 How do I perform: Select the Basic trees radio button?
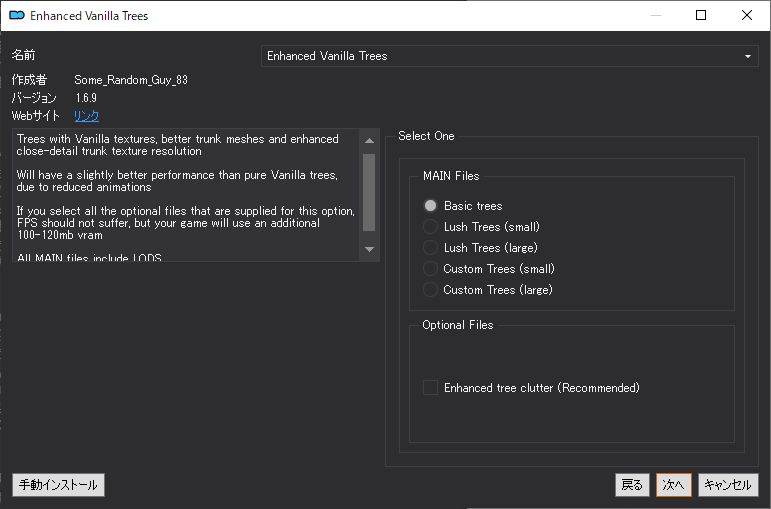[x=431, y=206]
